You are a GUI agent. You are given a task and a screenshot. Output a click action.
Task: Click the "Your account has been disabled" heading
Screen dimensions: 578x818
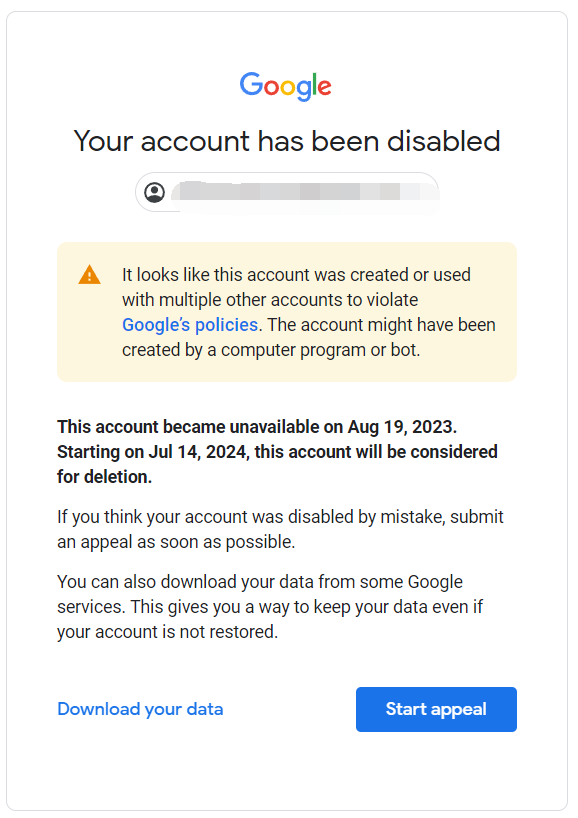click(287, 141)
